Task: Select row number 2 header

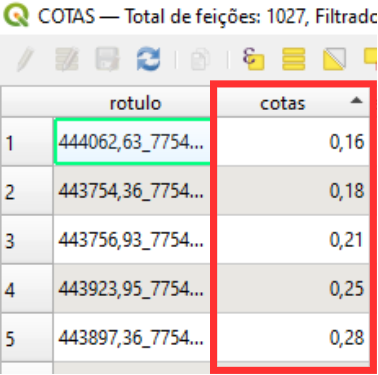Action: click(27, 191)
